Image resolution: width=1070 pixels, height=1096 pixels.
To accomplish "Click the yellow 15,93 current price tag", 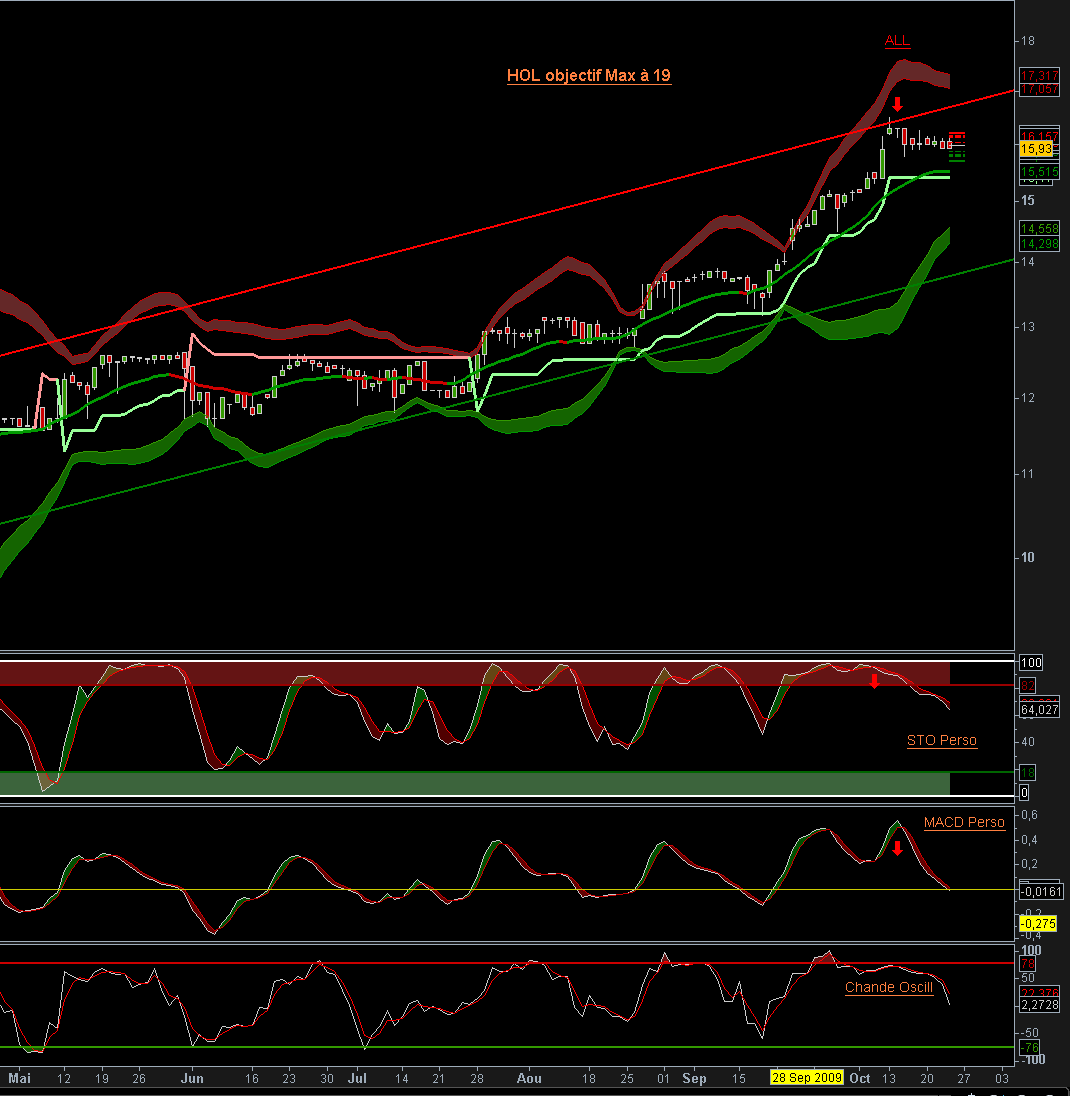I will pyautogui.click(x=1036, y=149).
